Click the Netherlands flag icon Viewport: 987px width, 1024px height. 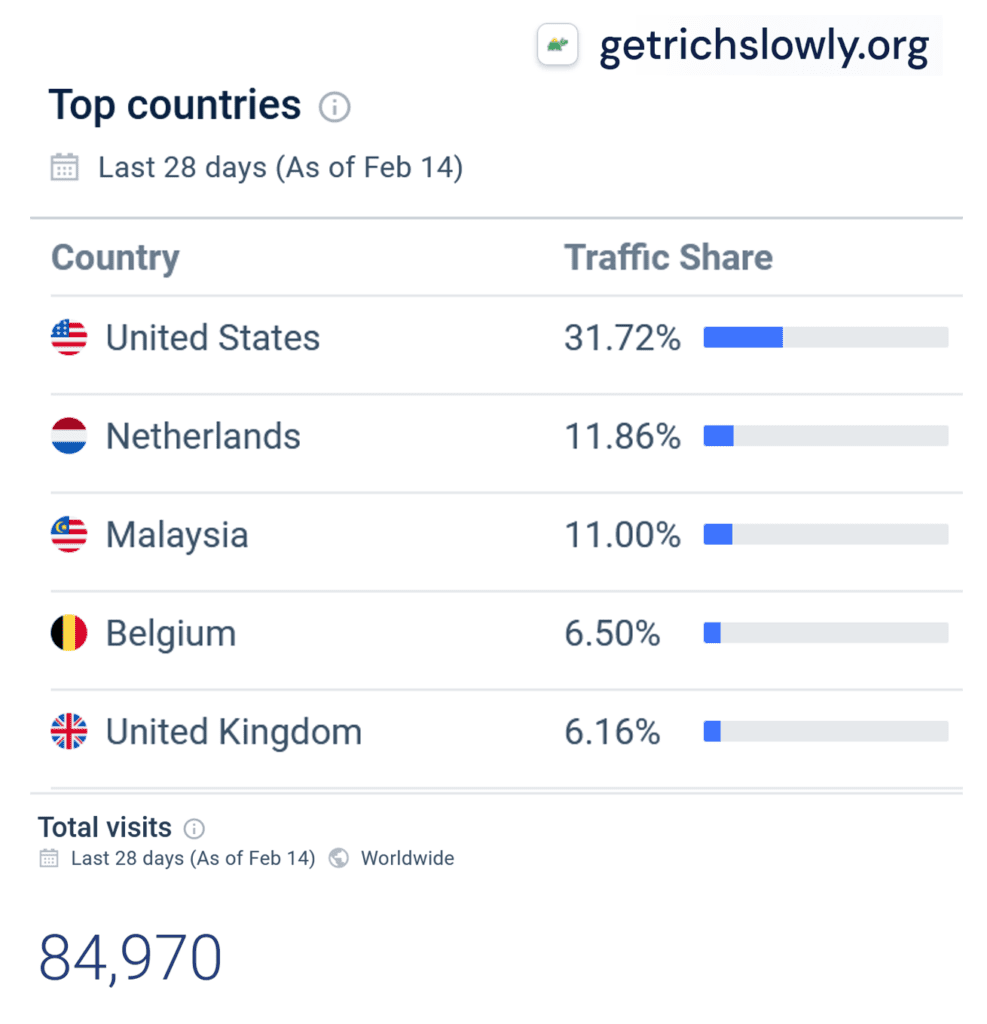[69, 436]
